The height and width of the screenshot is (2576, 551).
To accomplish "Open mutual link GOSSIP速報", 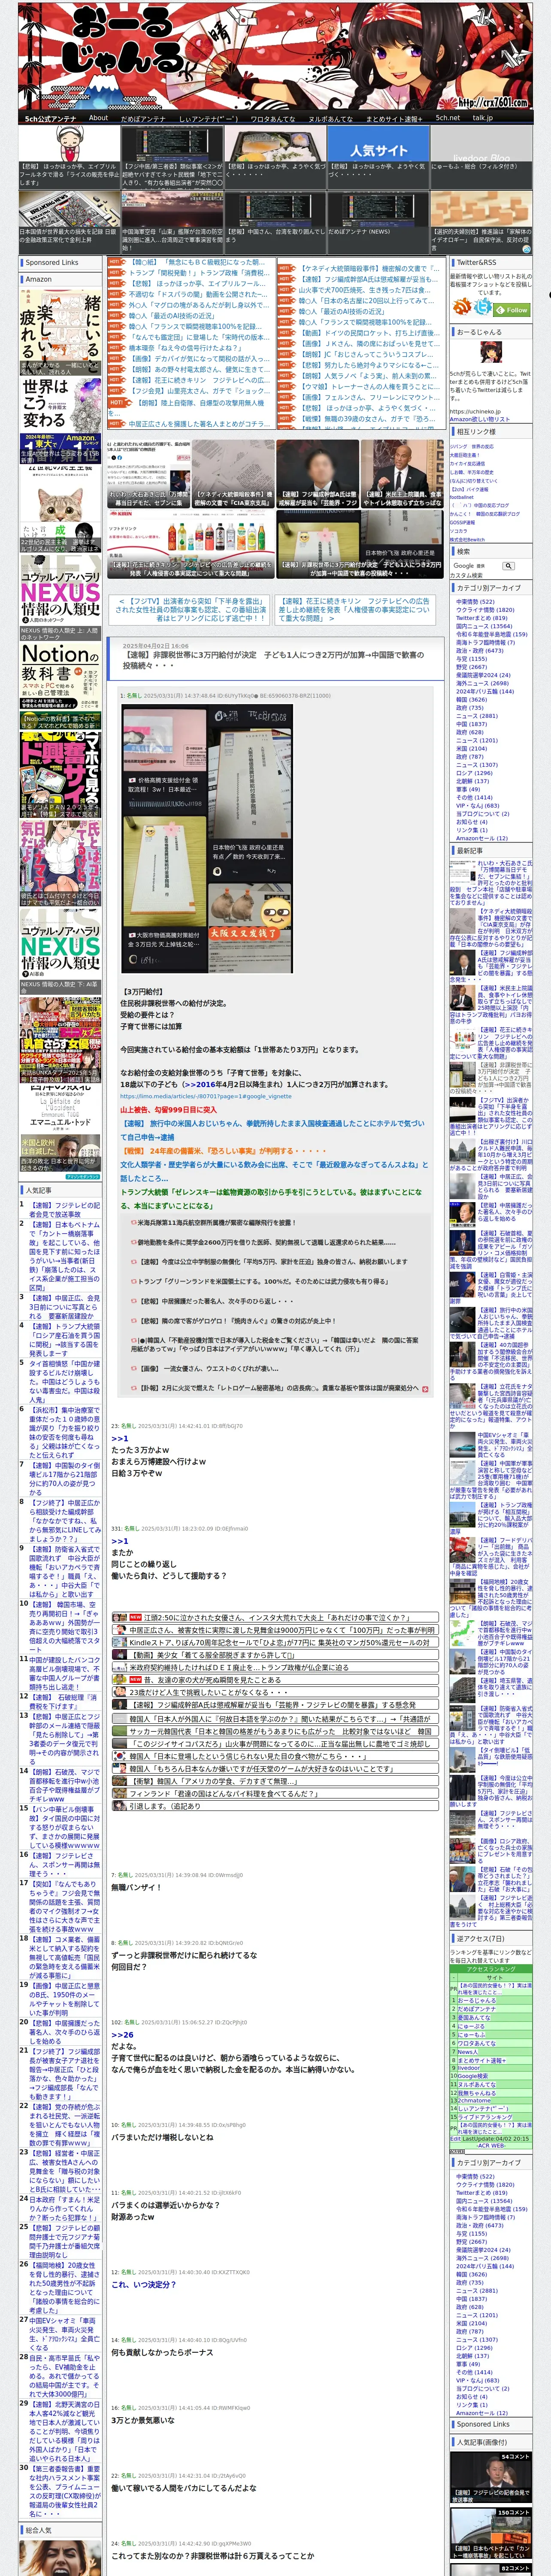I will [462, 522].
